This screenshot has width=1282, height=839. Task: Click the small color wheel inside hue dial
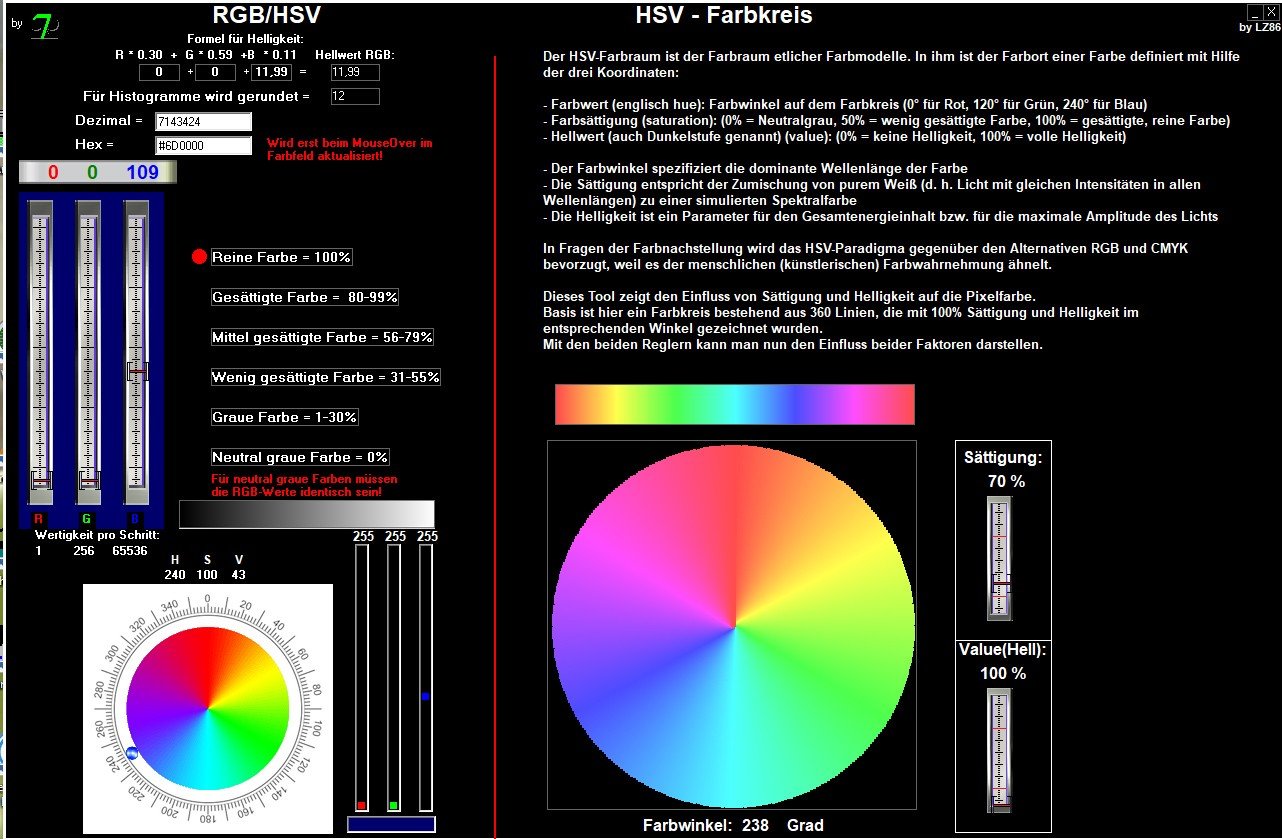tap(208, 711)
